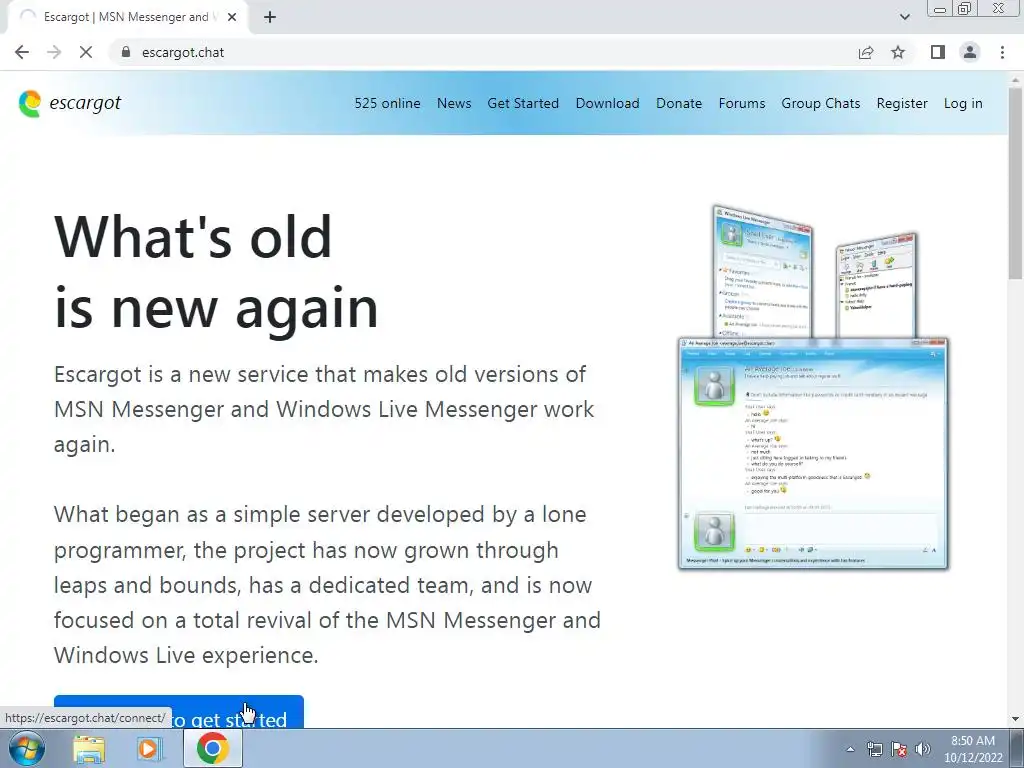This screenshot has width=1024, height=768.
Task: Open a new tab with plus button
Action: tap(270, 17)
